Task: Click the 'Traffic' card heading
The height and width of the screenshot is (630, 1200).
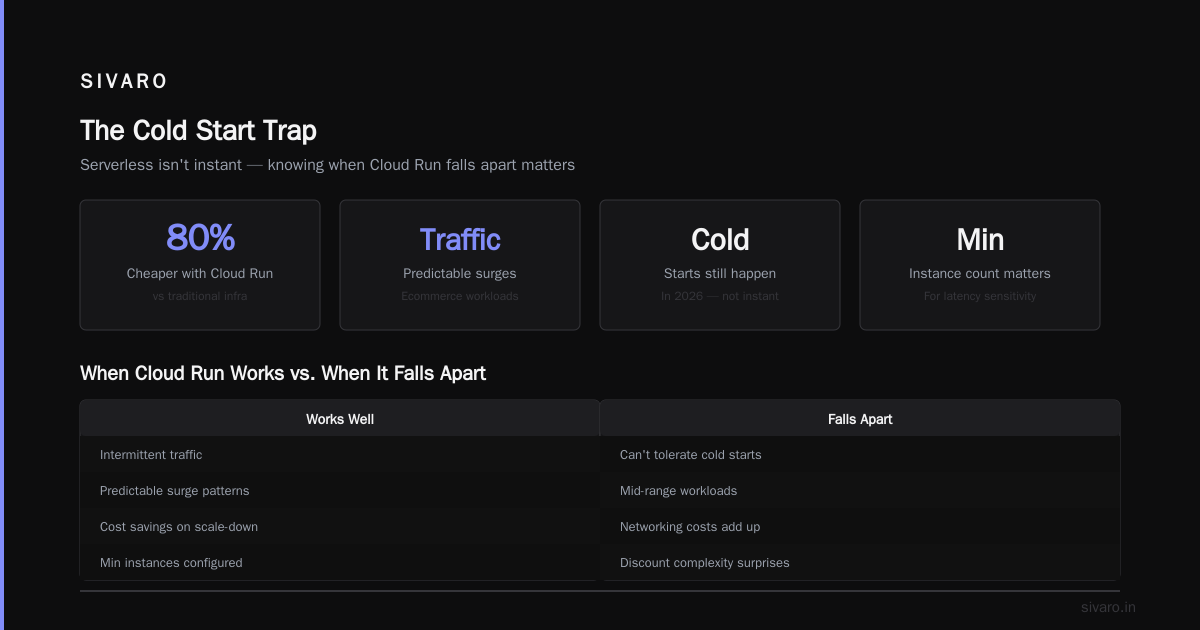Action: pyautogui.click(x=460, y=239)
